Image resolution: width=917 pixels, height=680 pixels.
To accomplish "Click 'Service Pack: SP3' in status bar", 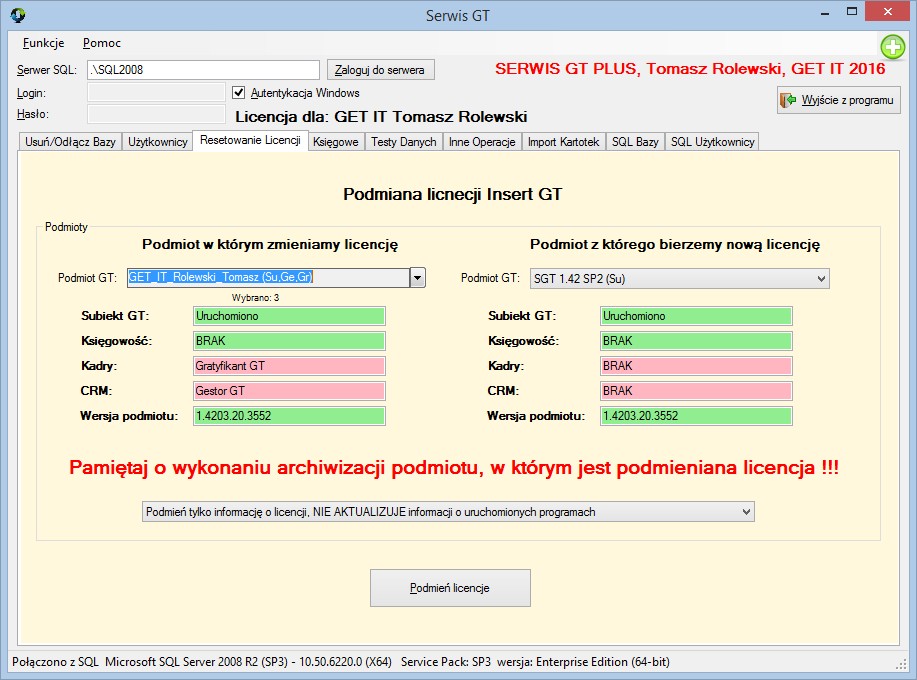I will click(x=446, y=662).
